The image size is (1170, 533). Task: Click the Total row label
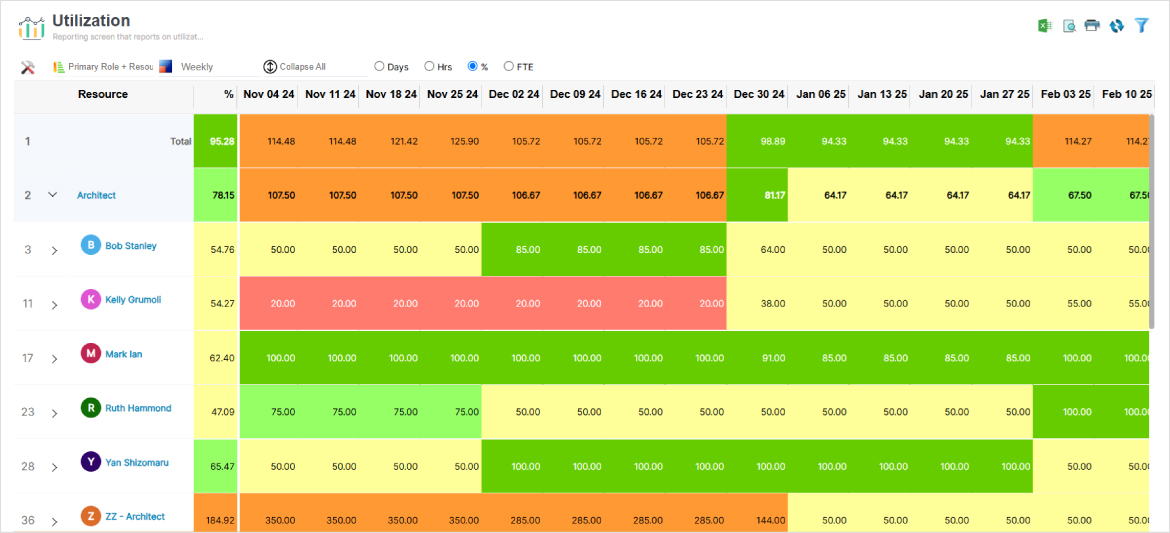181,140
